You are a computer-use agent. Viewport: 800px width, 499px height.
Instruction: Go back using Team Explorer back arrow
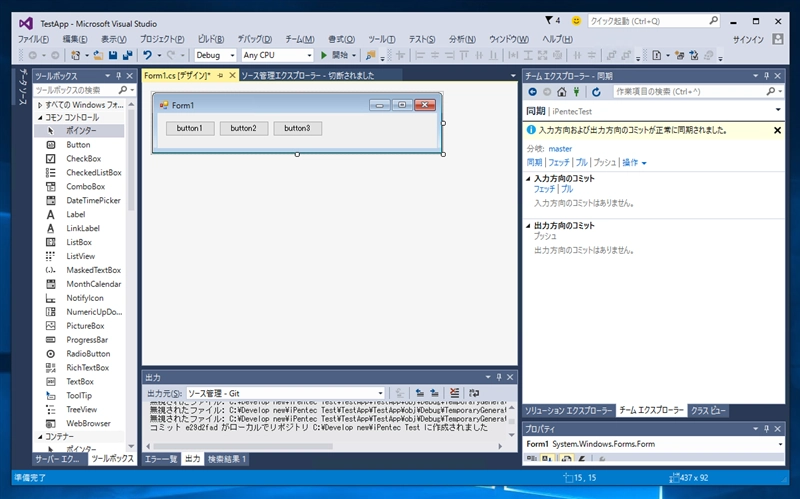(533, 92)
